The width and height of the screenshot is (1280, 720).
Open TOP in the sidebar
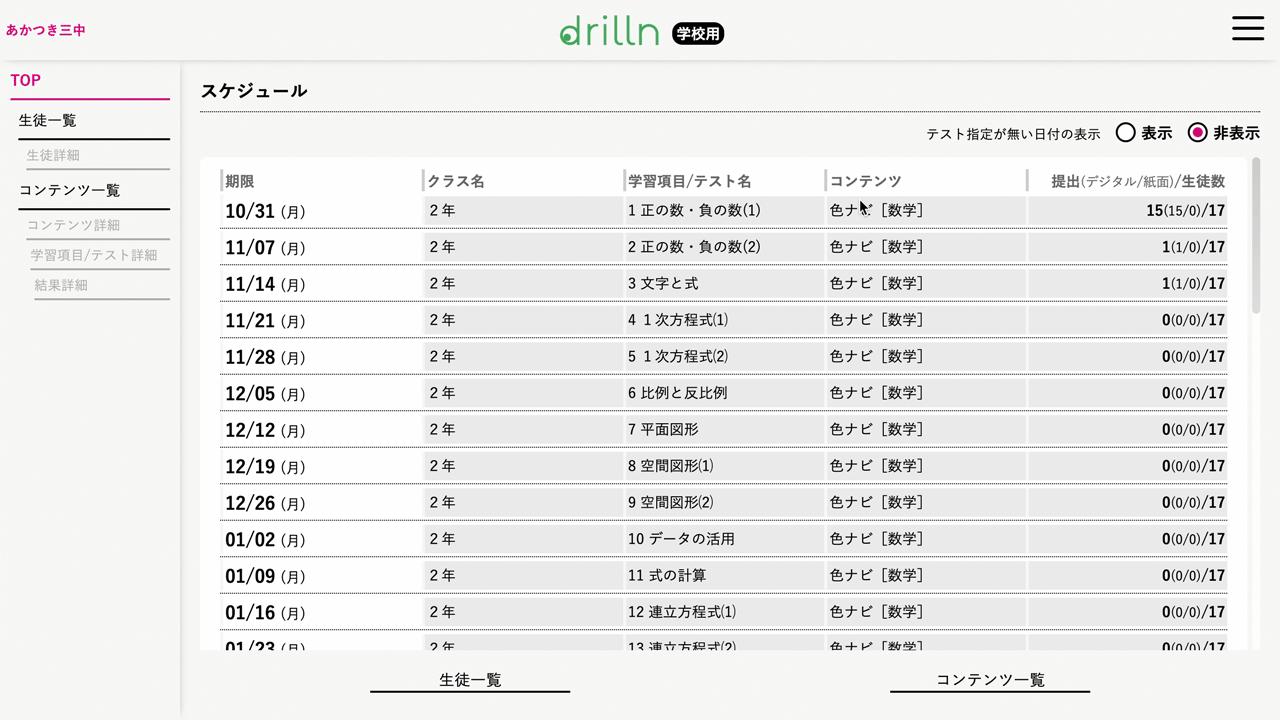[x=26, y=81]
